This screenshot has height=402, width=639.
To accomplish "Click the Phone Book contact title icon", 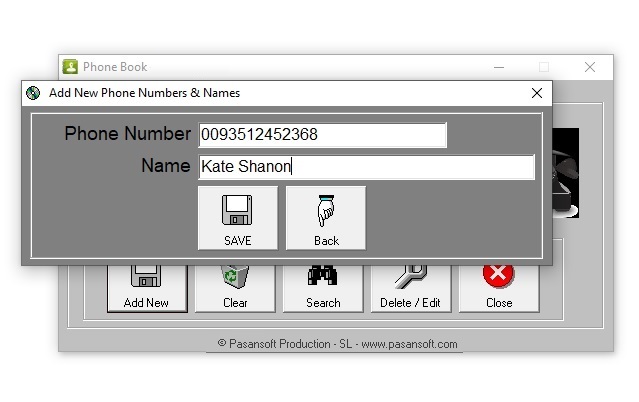I will 70,66.
